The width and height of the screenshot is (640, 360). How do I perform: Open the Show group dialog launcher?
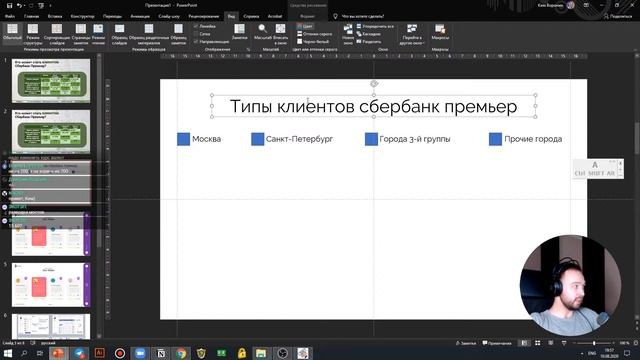click(248, 49)
